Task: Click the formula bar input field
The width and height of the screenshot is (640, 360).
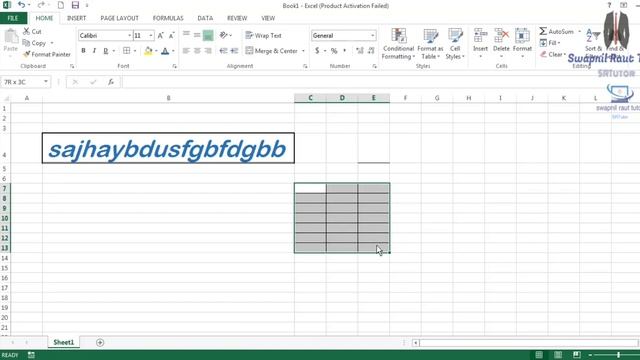Action: 380,82
